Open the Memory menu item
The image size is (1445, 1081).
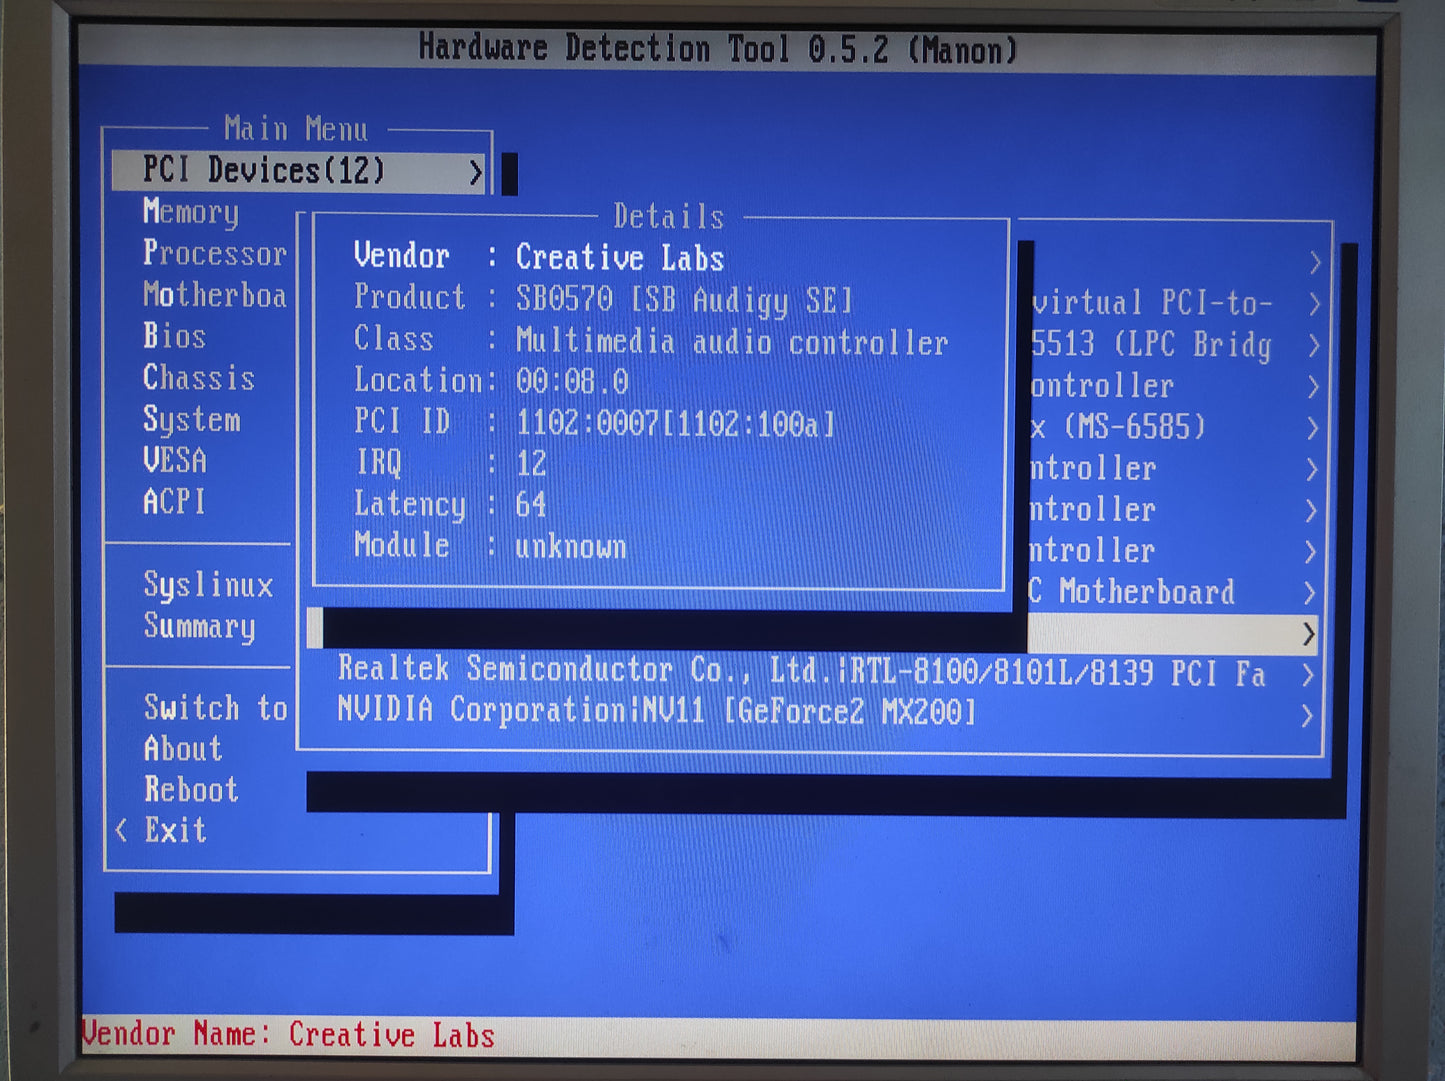click(191, 212)
